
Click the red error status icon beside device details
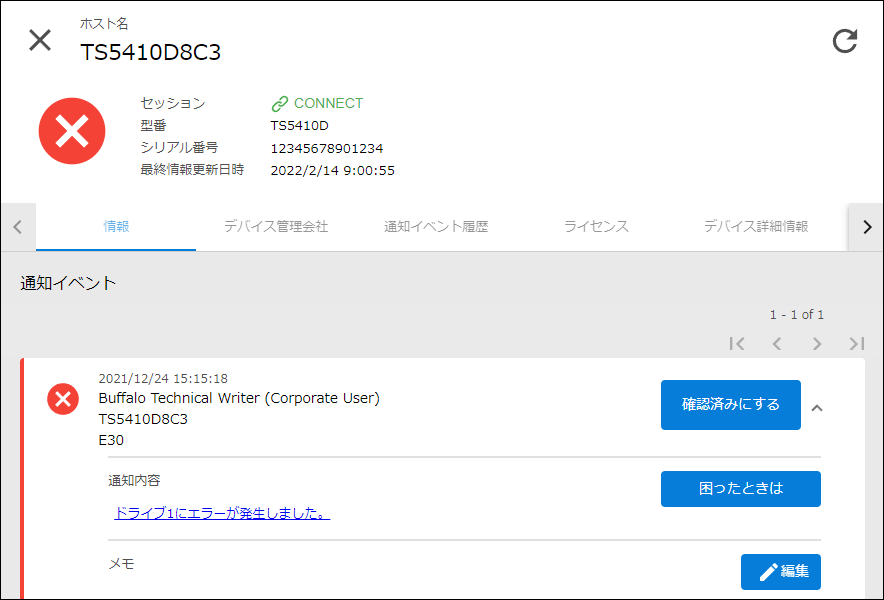[x=71, y=130]
